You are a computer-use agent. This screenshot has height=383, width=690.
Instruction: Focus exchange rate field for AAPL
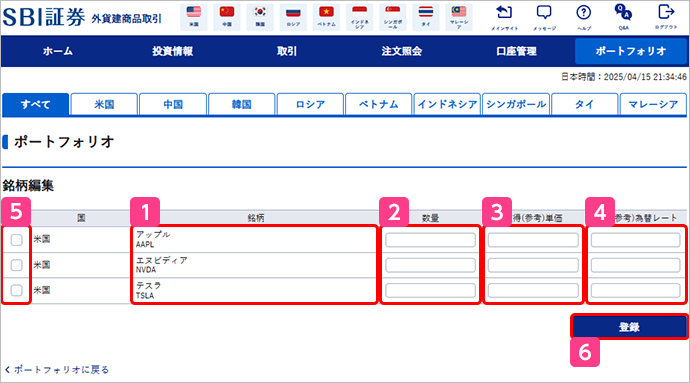(636, 240)
